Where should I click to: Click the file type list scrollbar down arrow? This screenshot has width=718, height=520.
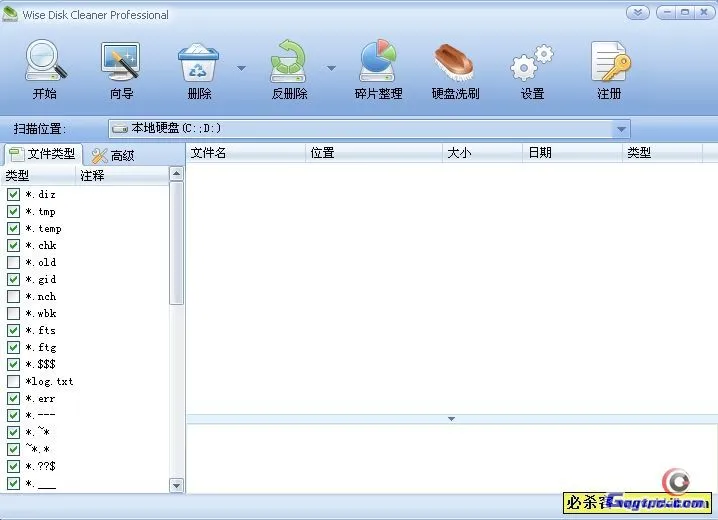(177, 486)
